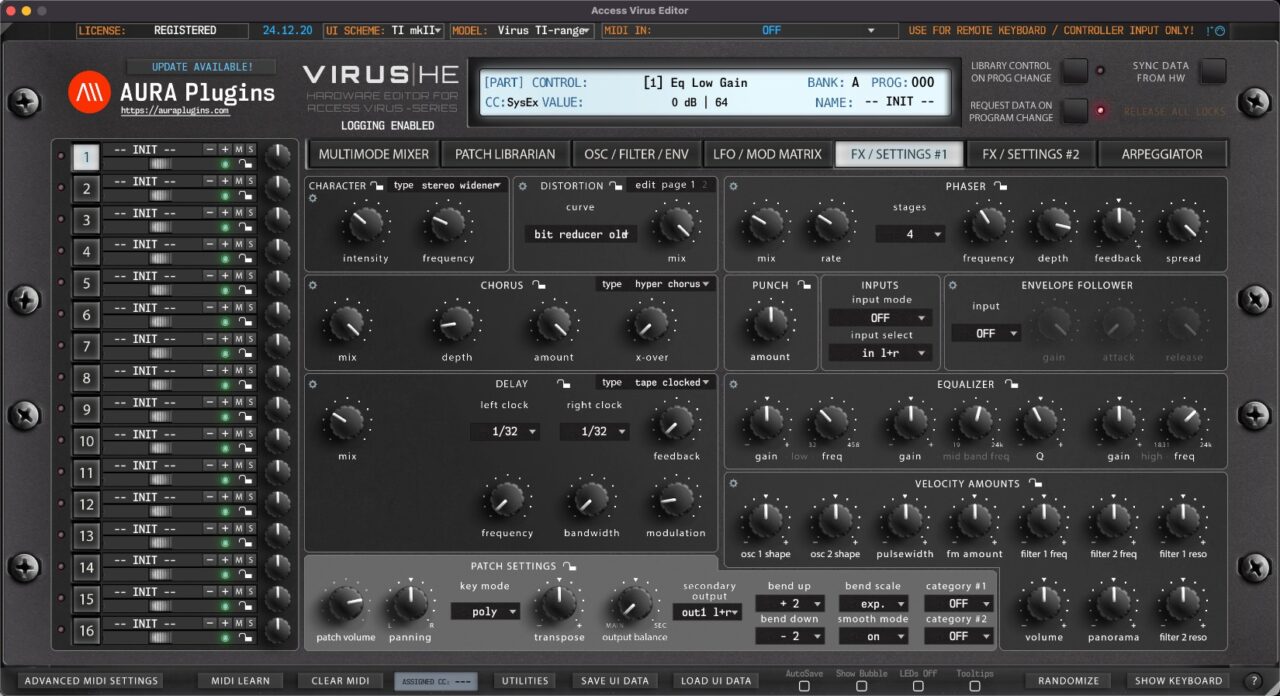
Task: Open the key mode poly dropdown
Action: tap(486, 611)
